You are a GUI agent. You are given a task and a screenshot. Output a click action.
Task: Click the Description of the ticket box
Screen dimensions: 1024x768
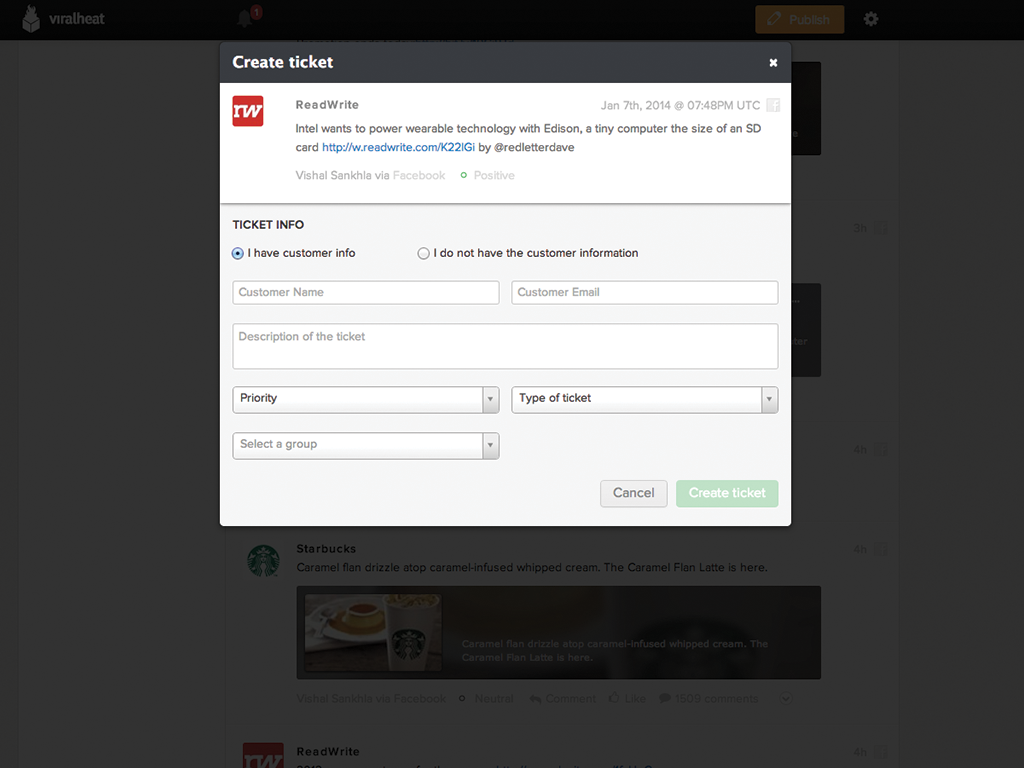tap(505, 346)
